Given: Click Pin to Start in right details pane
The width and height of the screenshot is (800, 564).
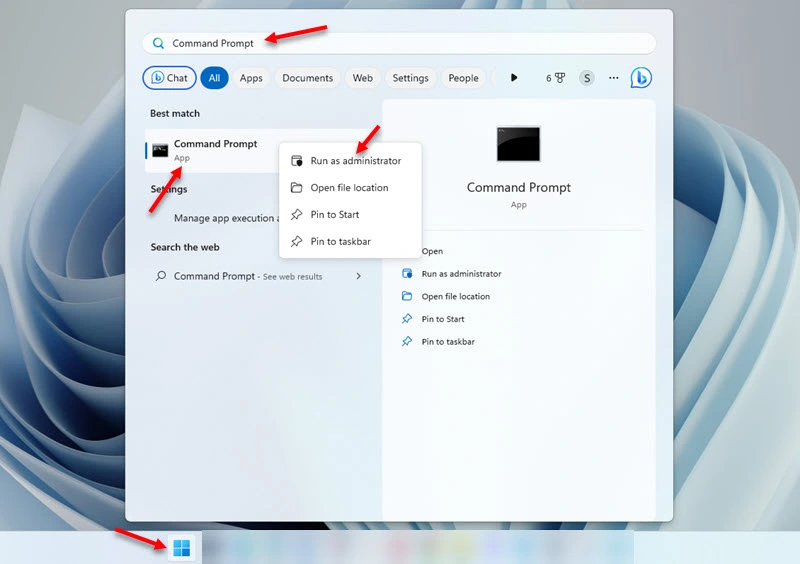Looking at the screenshot, I should coord(443,319).
